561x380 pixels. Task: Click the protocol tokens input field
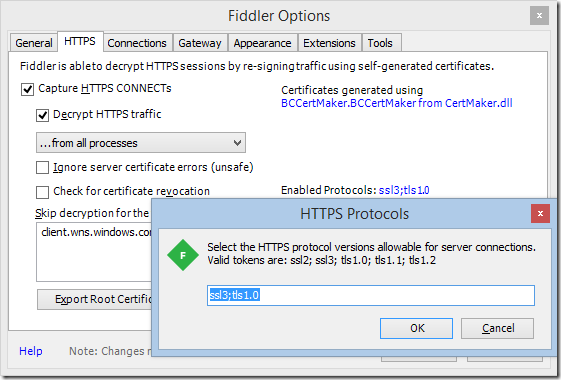(371, 295)
